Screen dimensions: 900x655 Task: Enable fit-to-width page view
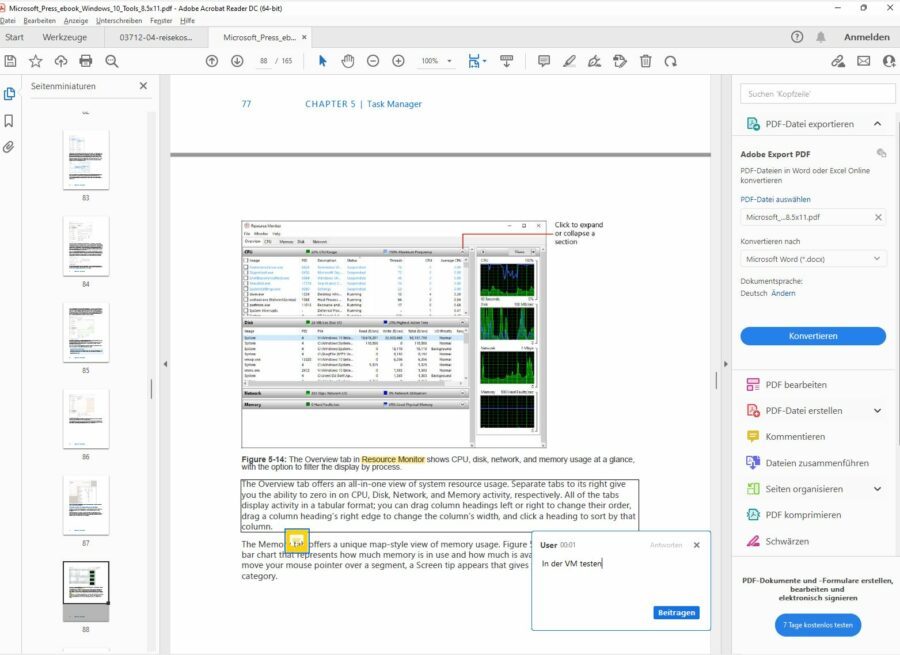[x=473, y=61]
